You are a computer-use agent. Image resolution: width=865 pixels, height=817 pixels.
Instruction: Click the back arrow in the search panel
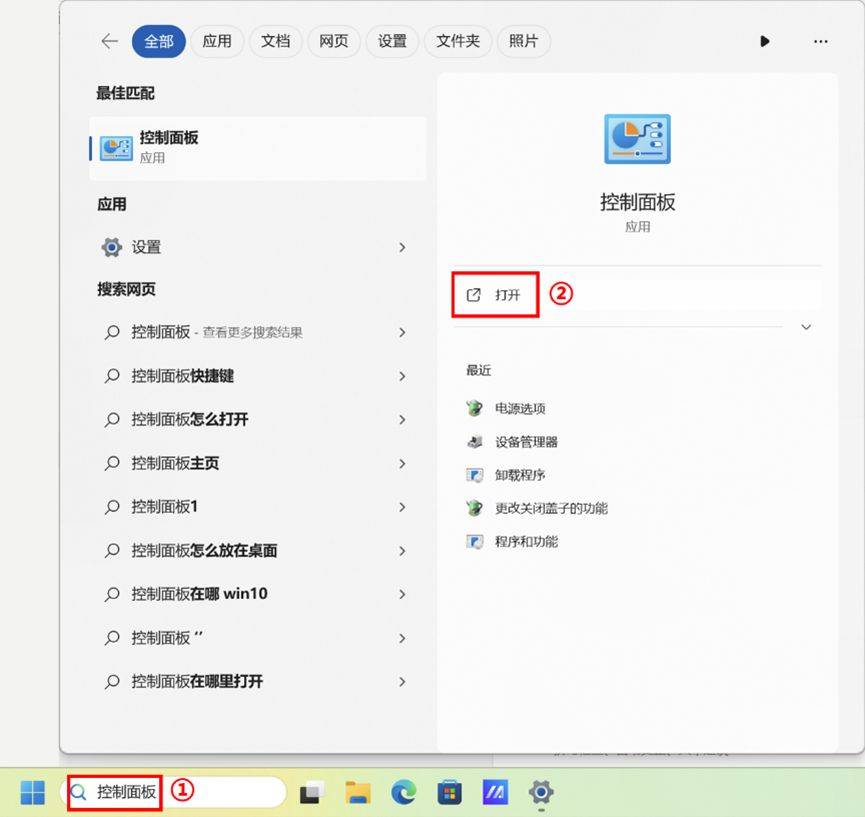[110, 41]
